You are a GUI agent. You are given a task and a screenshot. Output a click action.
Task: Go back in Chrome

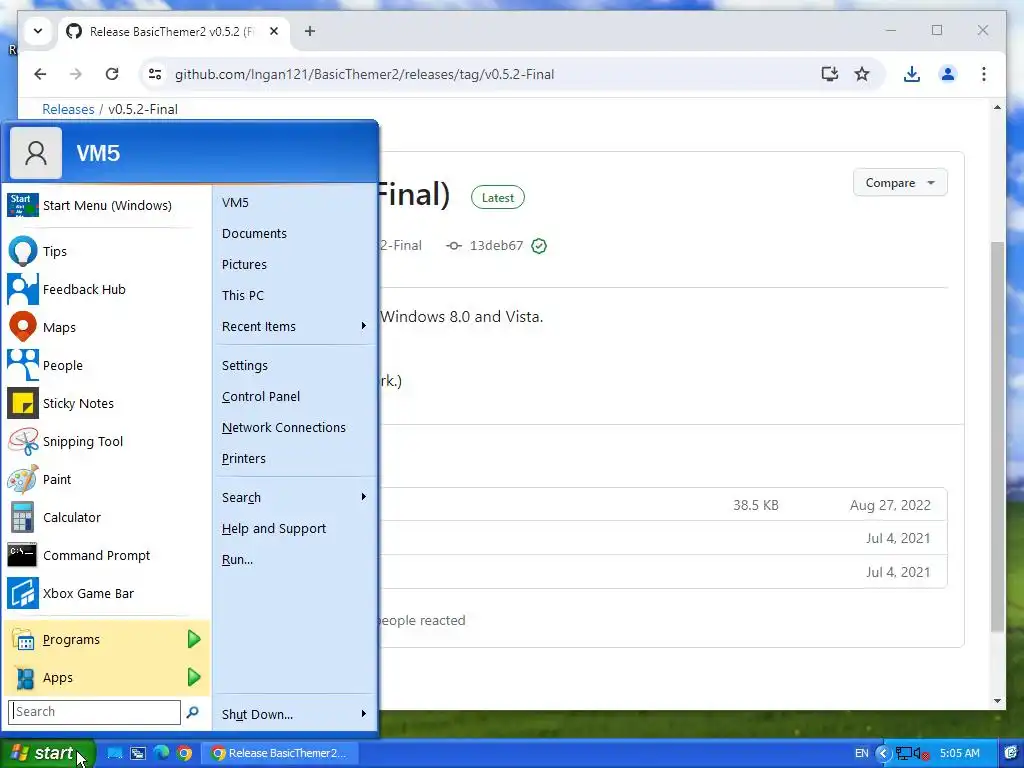[x=40, y=74]
